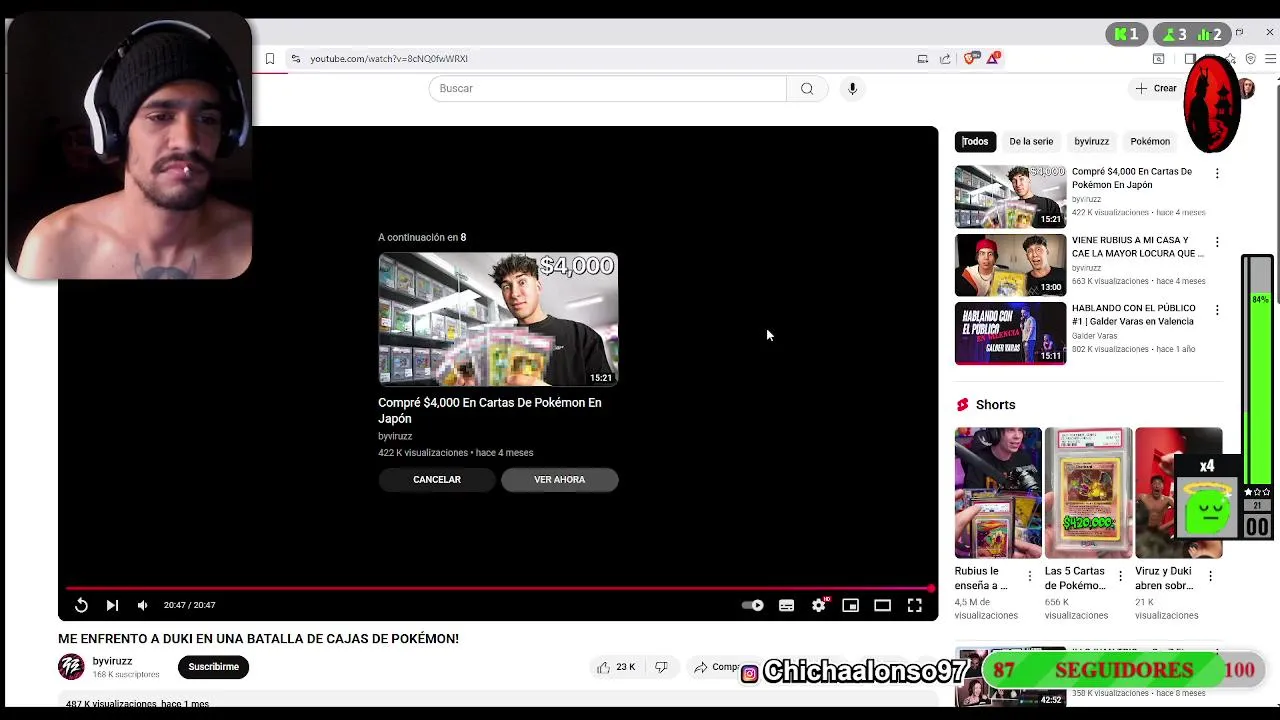Click the video title 'ME ENFRENTO A DUKI EN UNA BATALLA'
The image size is (1280, 720).
(258, 638)
